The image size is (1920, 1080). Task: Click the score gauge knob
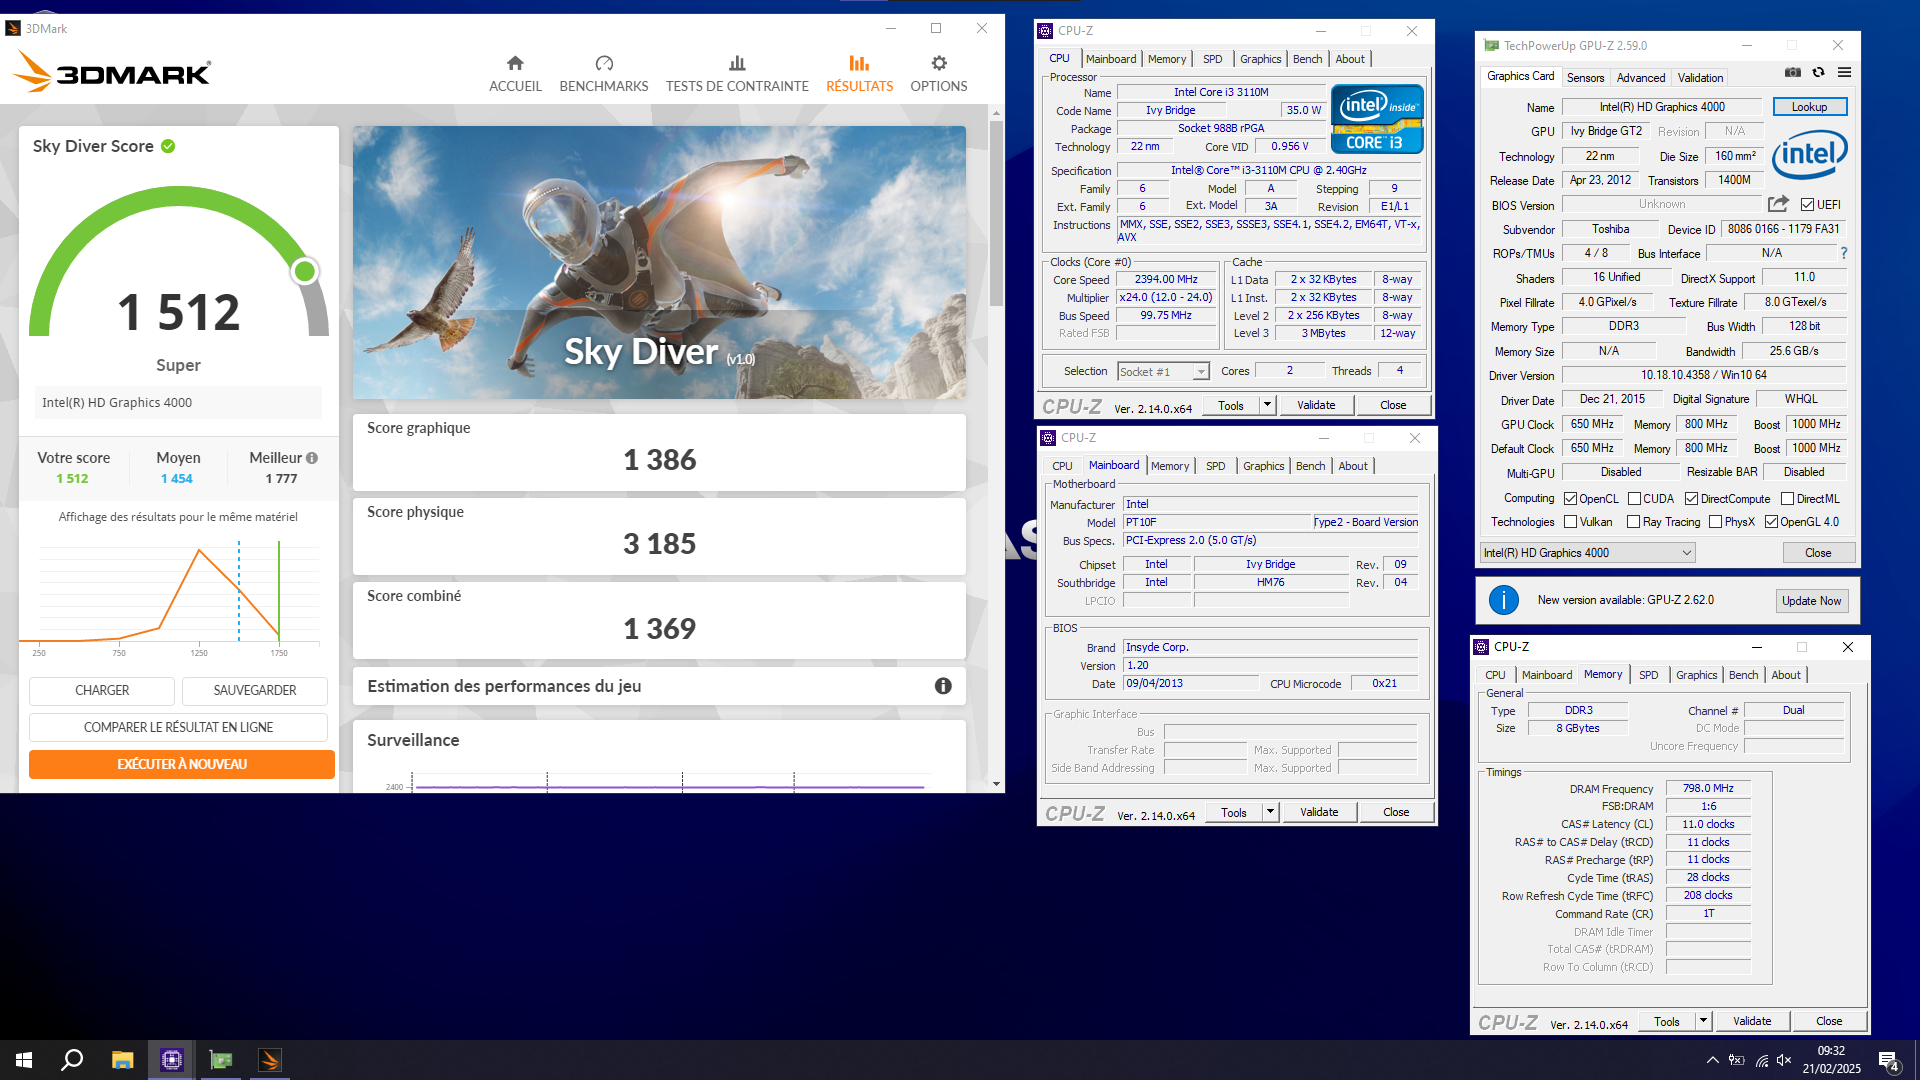[x=305, y=271]
